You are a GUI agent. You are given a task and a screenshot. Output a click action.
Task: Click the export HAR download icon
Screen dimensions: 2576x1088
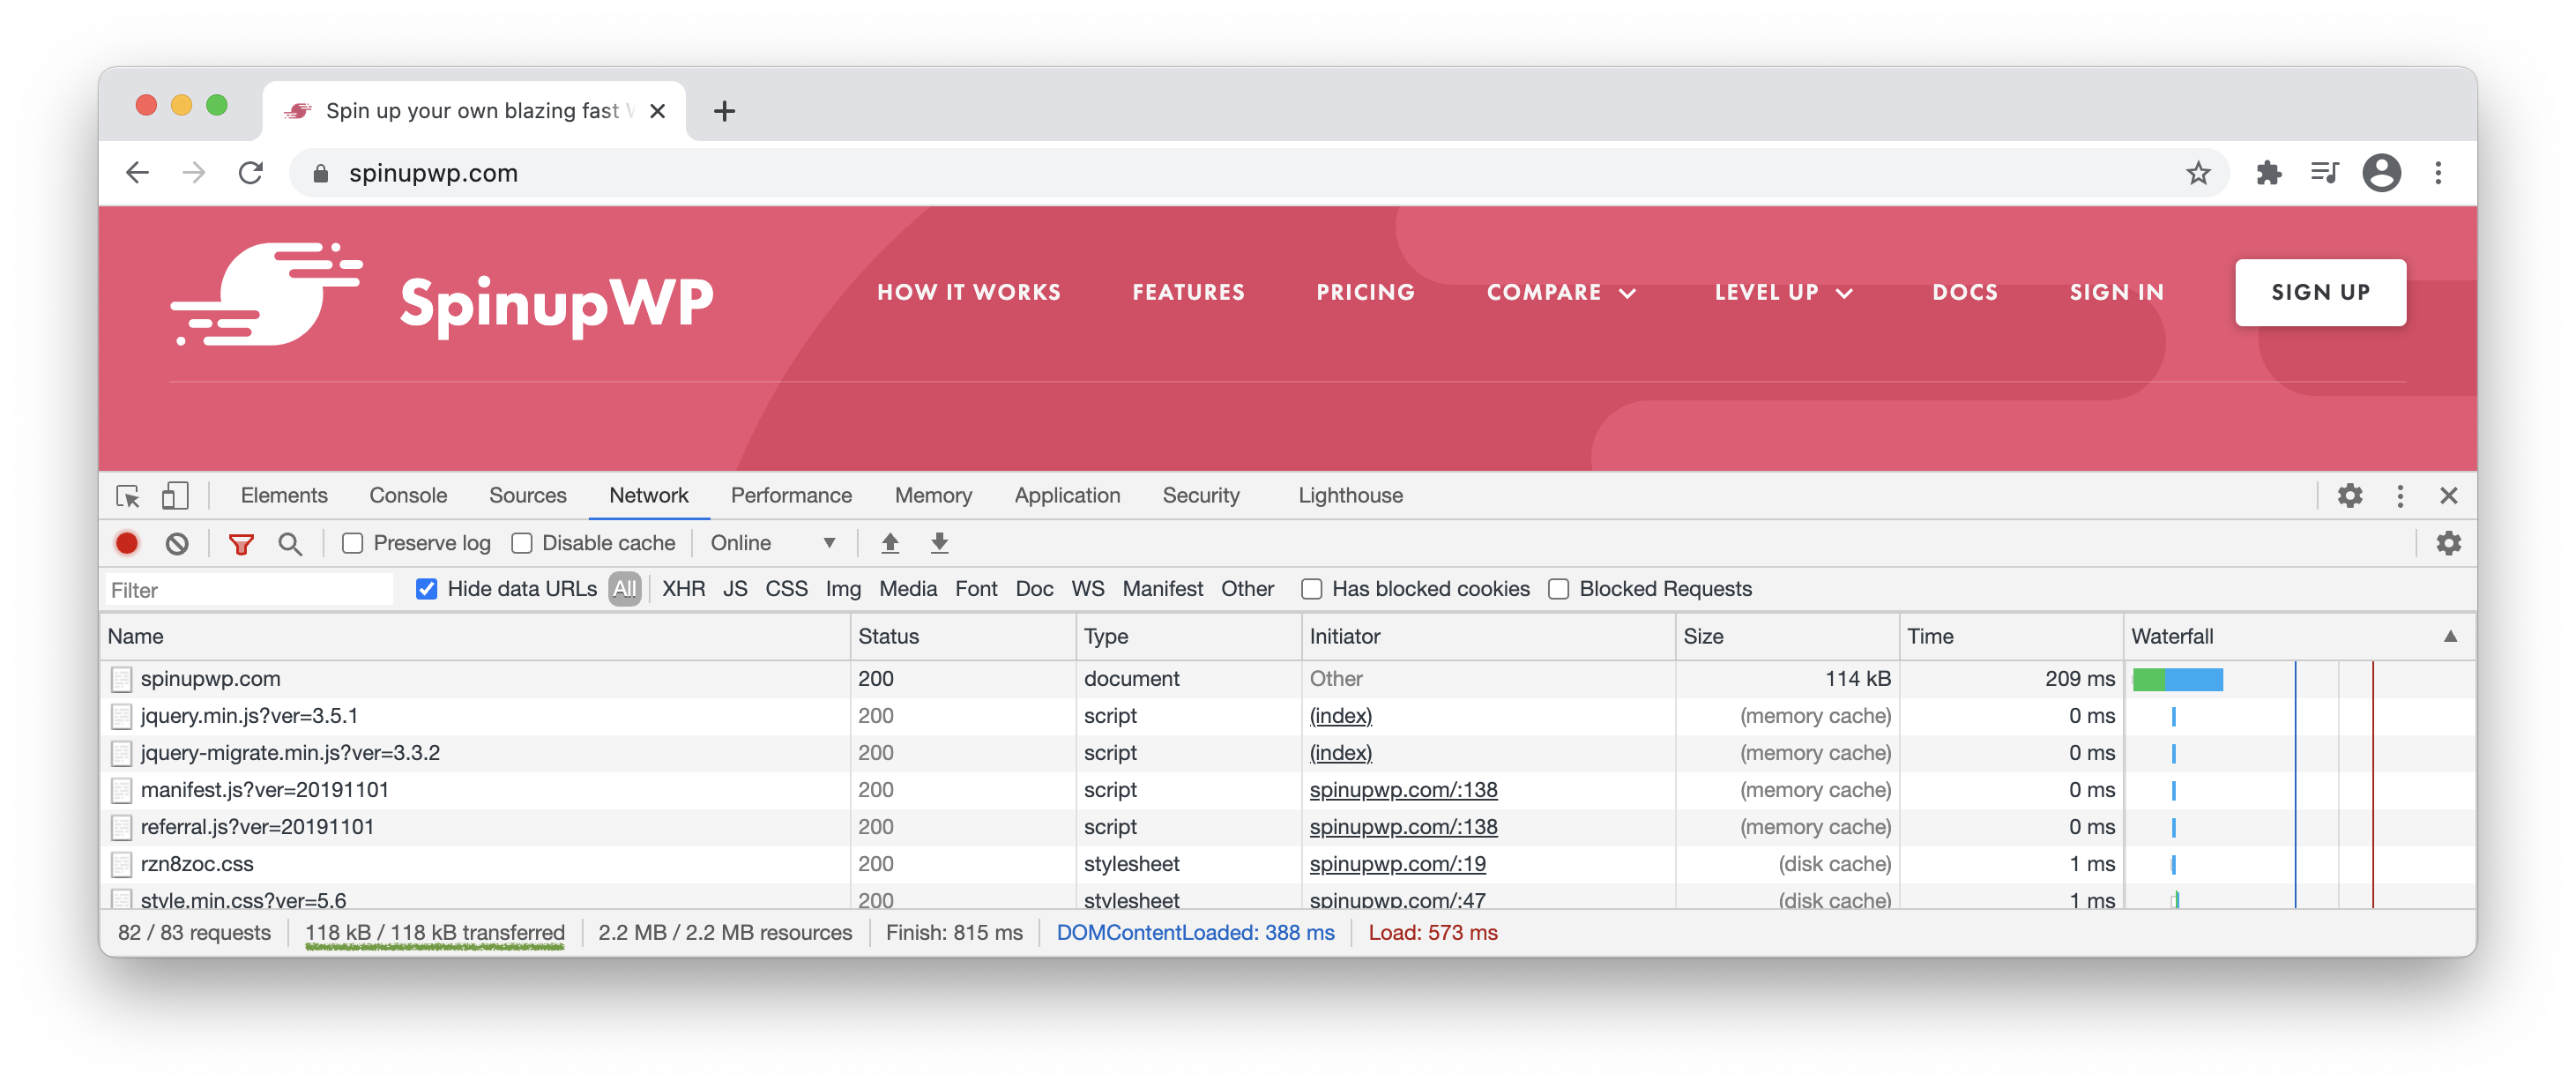click(x=939, y=543)
